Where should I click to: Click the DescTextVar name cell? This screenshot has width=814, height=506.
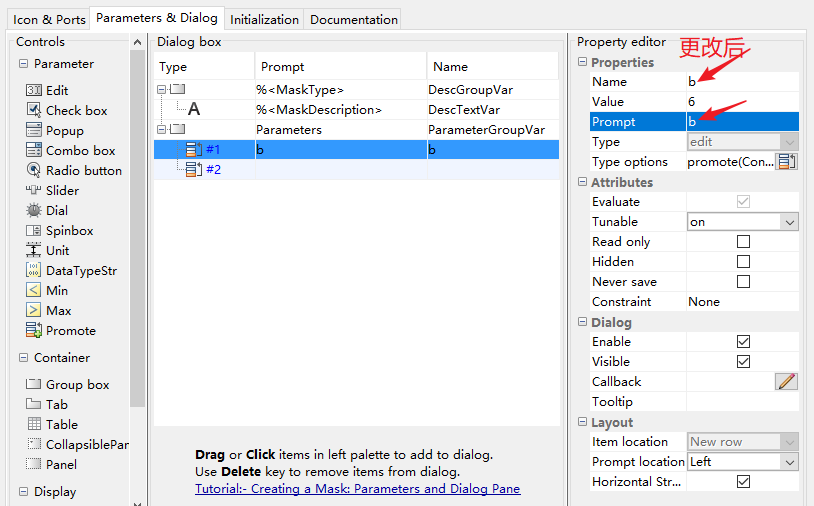493,110
